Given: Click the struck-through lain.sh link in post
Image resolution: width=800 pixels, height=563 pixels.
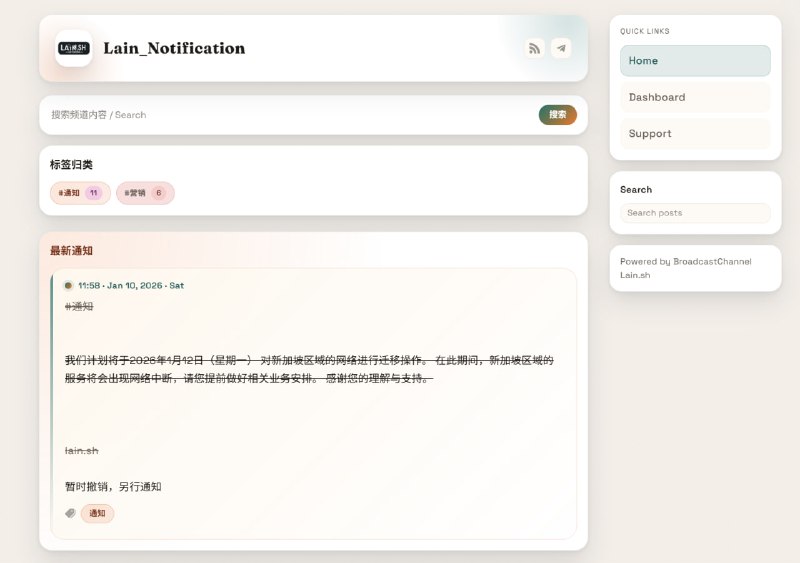Looking at the screenshot, I should [82, 451].
